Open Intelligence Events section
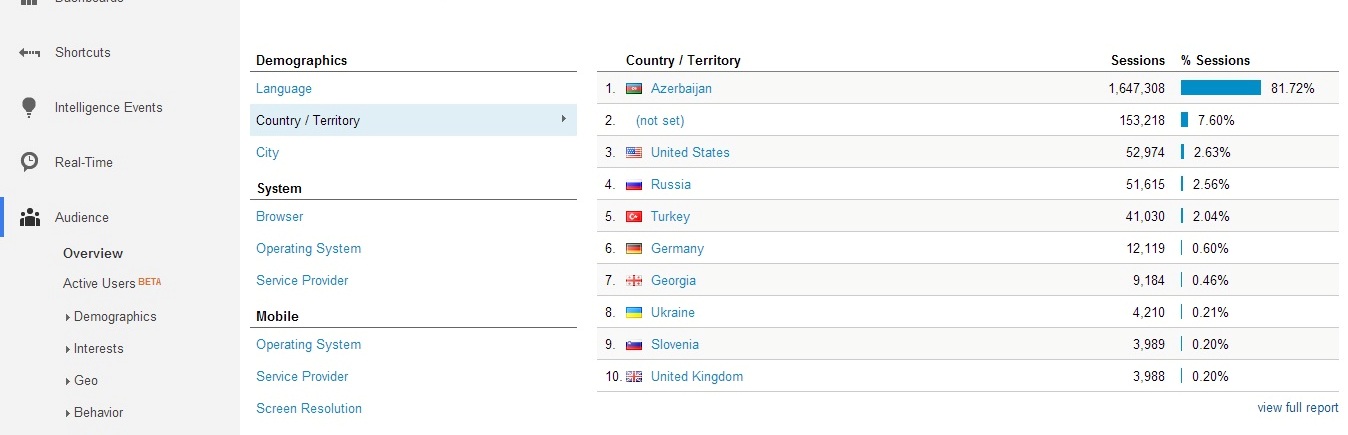1348x435 pixels. (108, 107)
